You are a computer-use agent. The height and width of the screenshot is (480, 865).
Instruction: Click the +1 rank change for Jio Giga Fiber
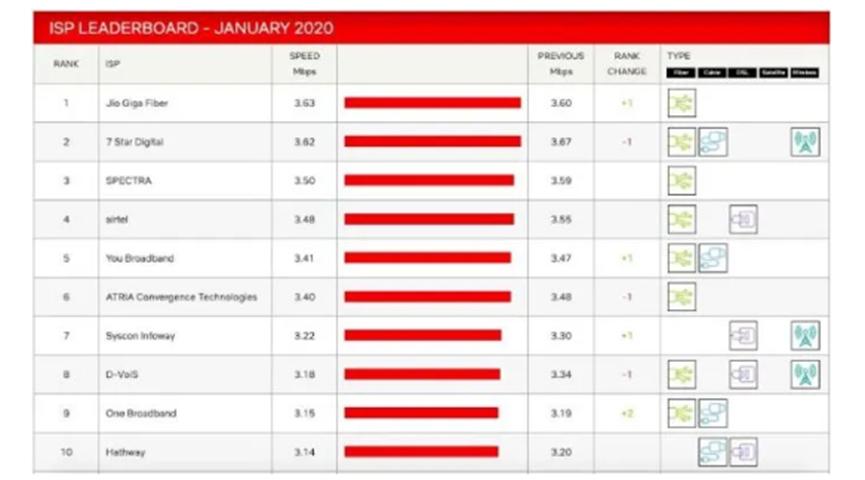coord(627,103)
